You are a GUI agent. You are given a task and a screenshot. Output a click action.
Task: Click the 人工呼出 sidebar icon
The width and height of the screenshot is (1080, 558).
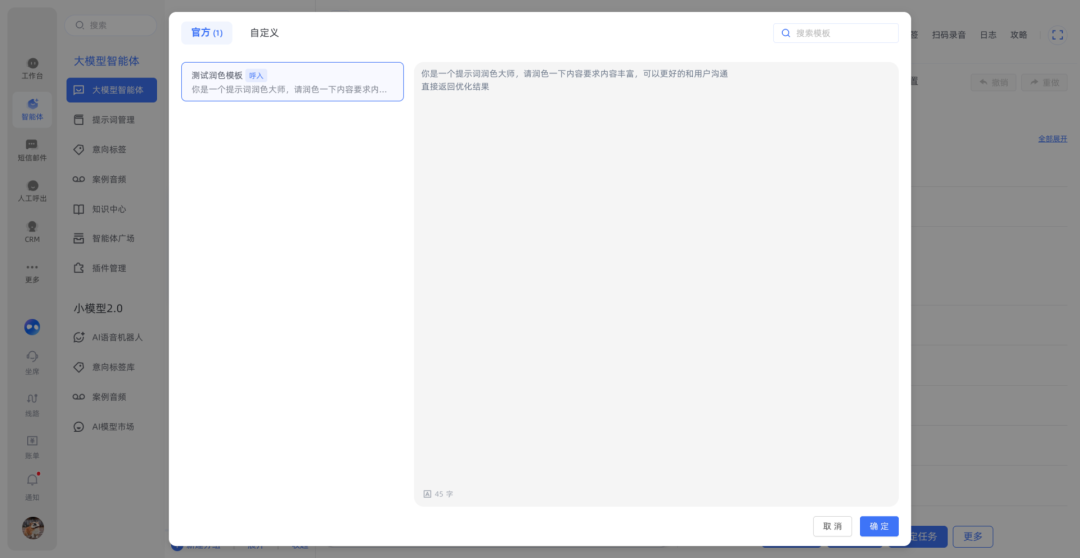pos(32,190)
